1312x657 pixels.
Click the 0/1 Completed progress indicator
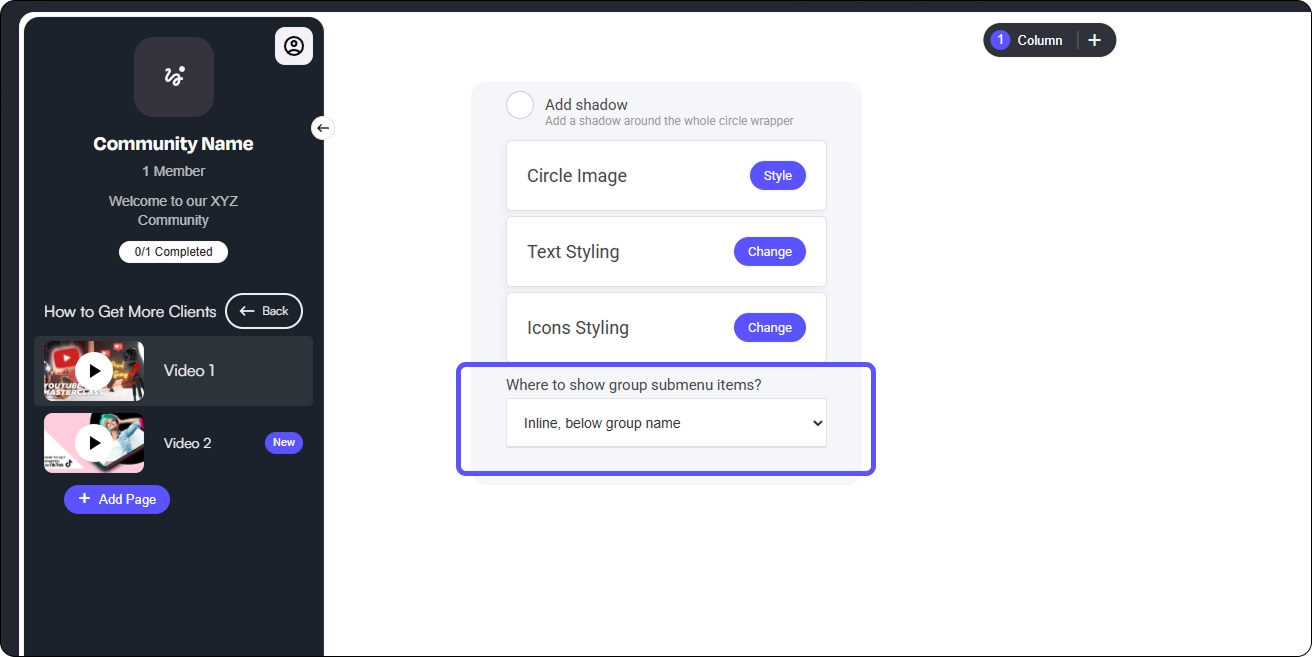173,252
